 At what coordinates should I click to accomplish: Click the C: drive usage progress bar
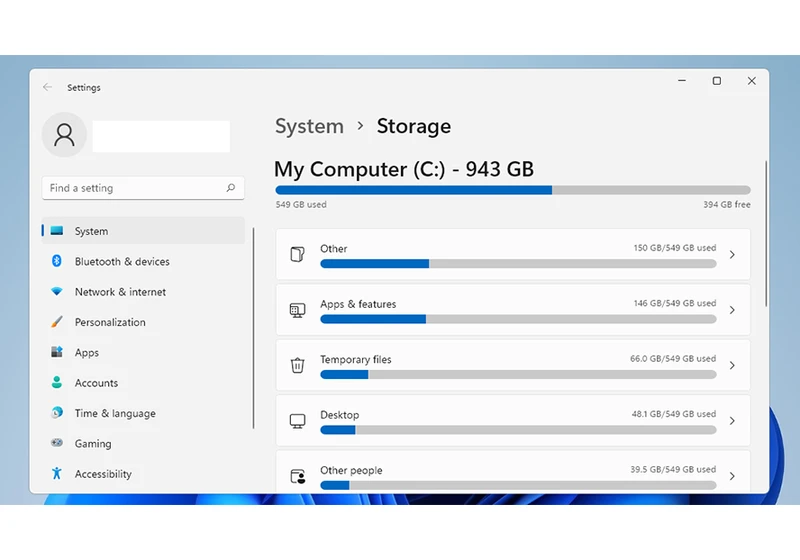point(513,190)
